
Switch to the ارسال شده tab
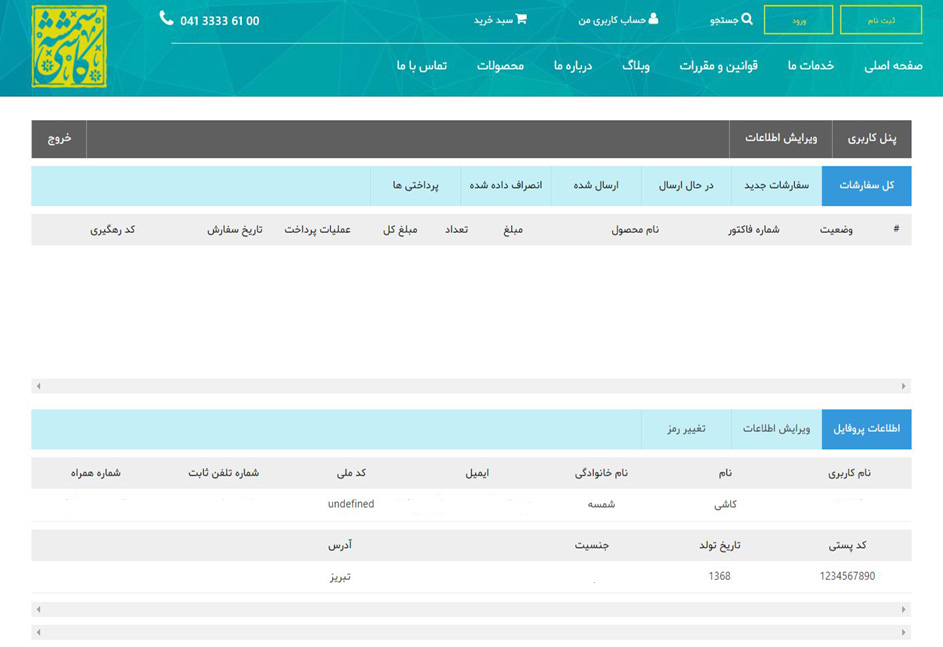(x=596, y=186)
